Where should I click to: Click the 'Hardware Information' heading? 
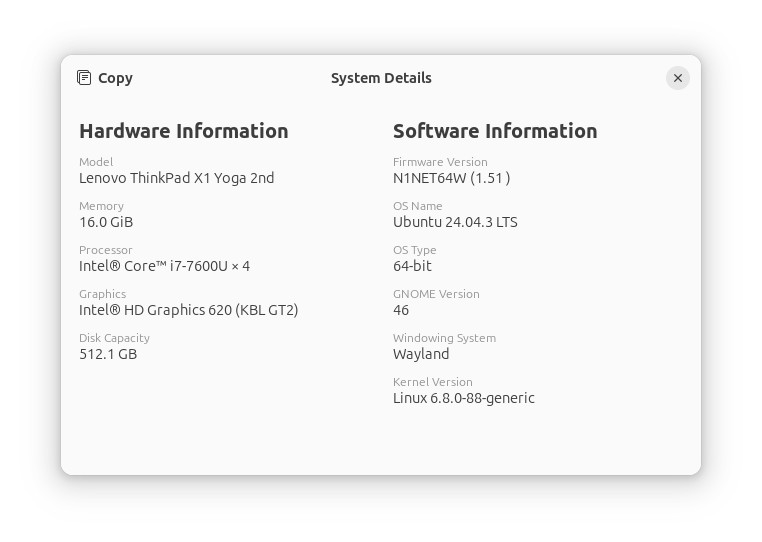click(184, 131)
